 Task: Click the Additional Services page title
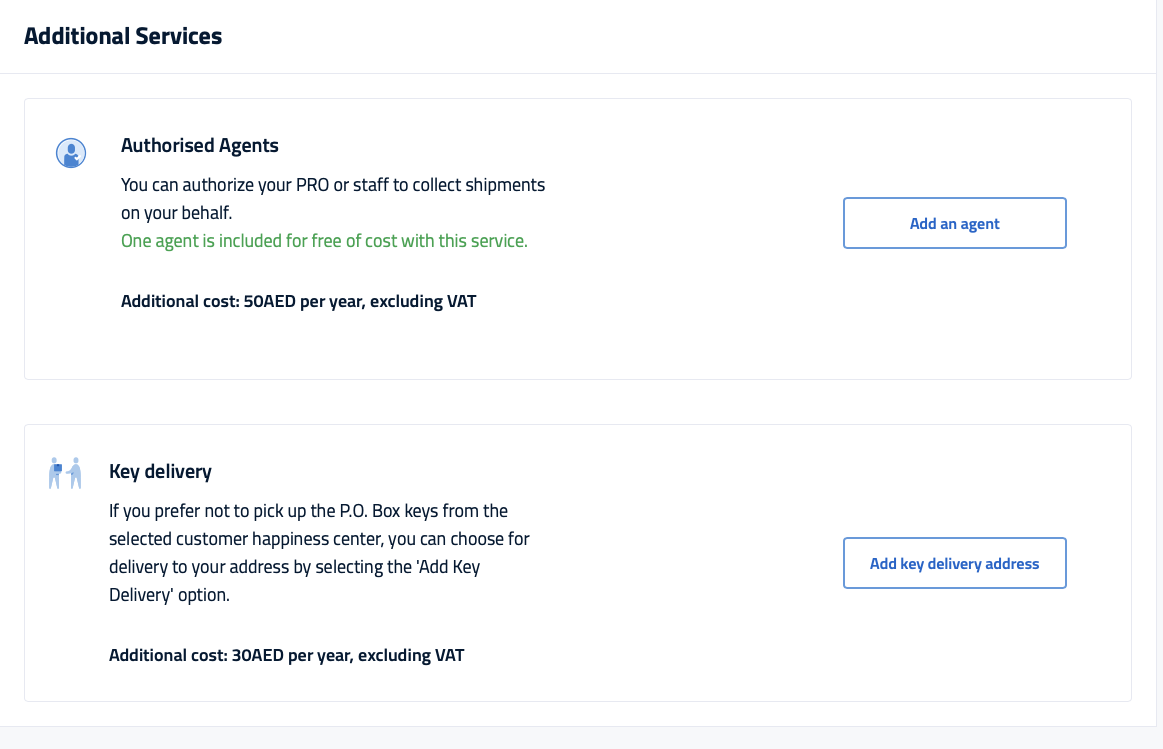(123, 36)
